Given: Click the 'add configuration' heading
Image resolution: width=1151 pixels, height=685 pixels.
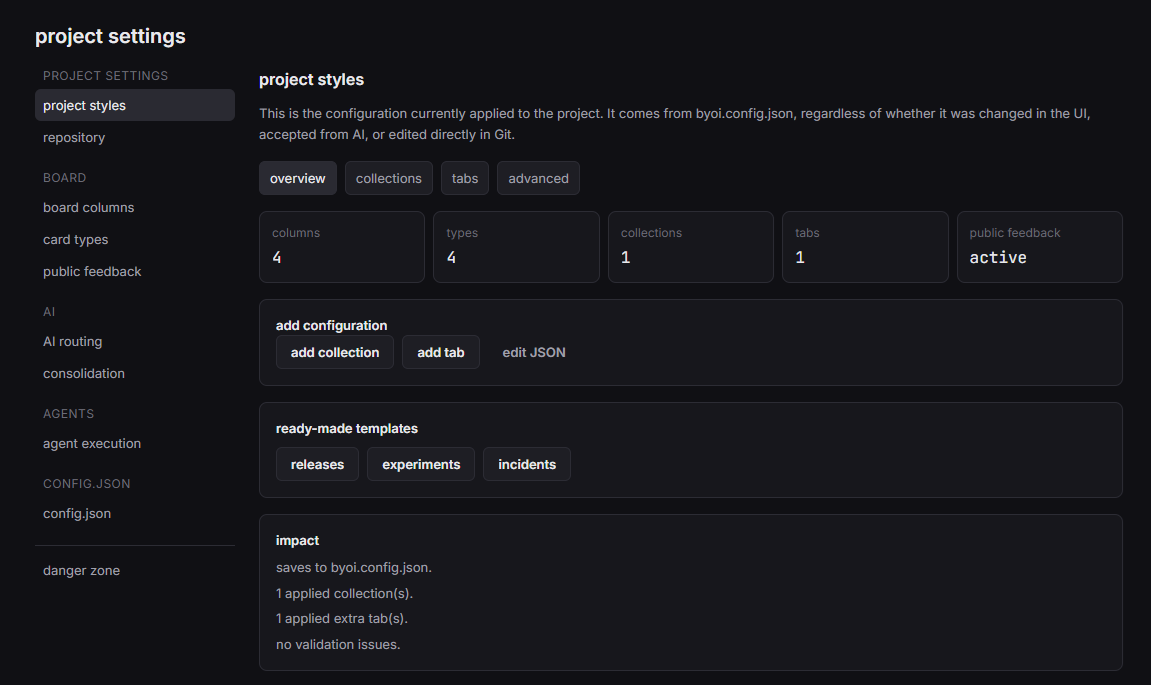Looking at the screenshot, I should tap(331, 325).
